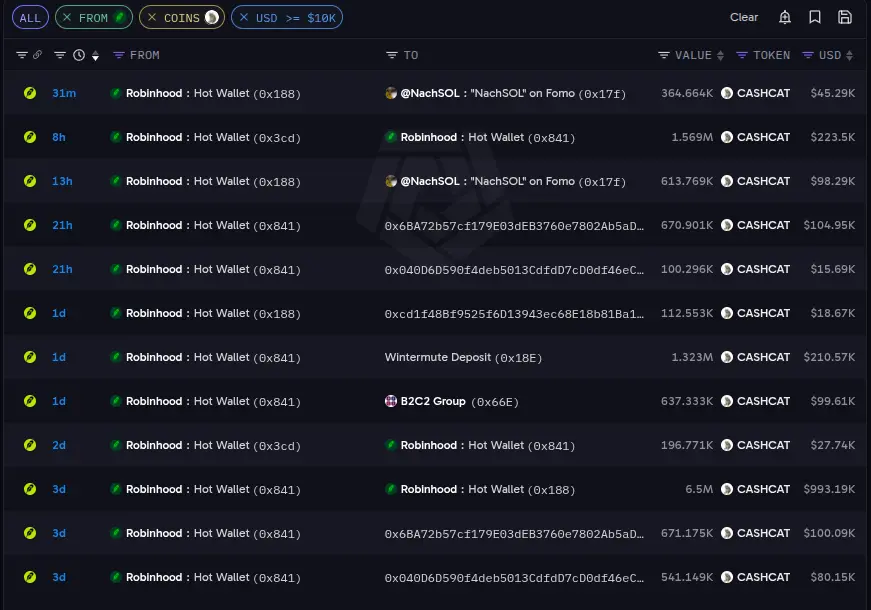Click Robinhood feather icon in Wintermute row

[x=116, y=357]
